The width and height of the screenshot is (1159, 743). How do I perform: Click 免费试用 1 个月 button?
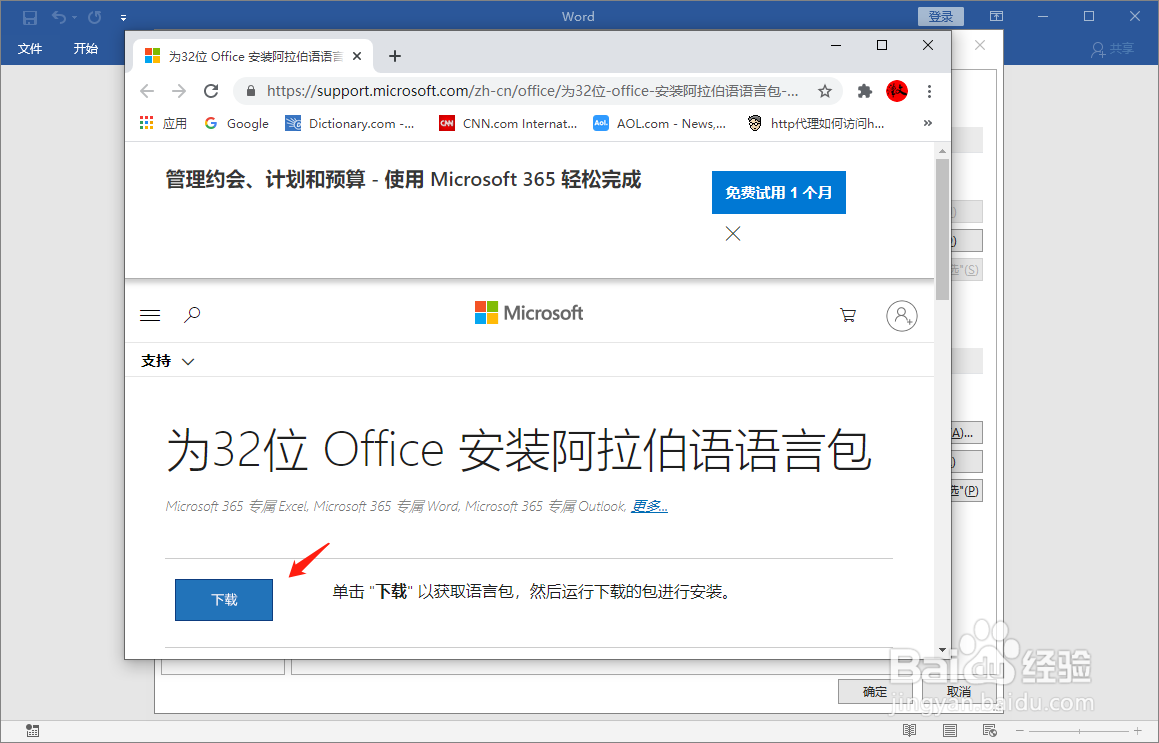tap(778, 192)
